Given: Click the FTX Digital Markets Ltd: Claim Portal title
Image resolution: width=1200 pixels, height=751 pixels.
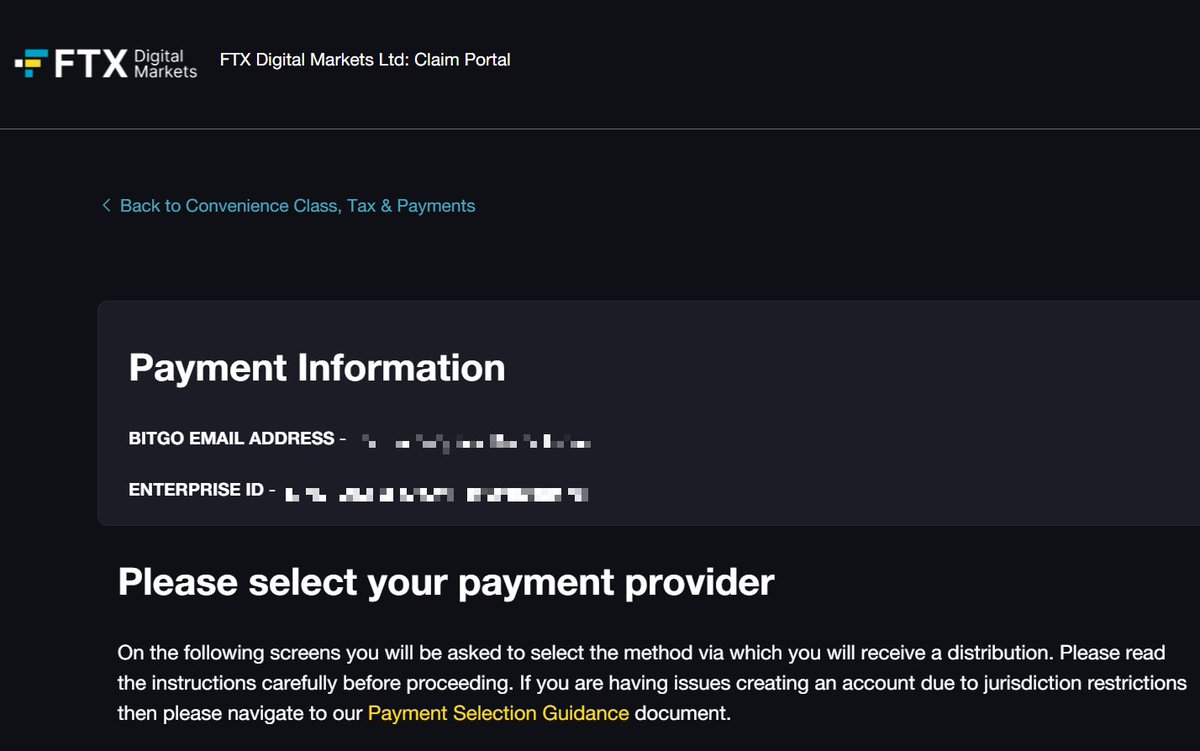Looking at the screenshot, I should pyautogui.click(x=365, y=60).
